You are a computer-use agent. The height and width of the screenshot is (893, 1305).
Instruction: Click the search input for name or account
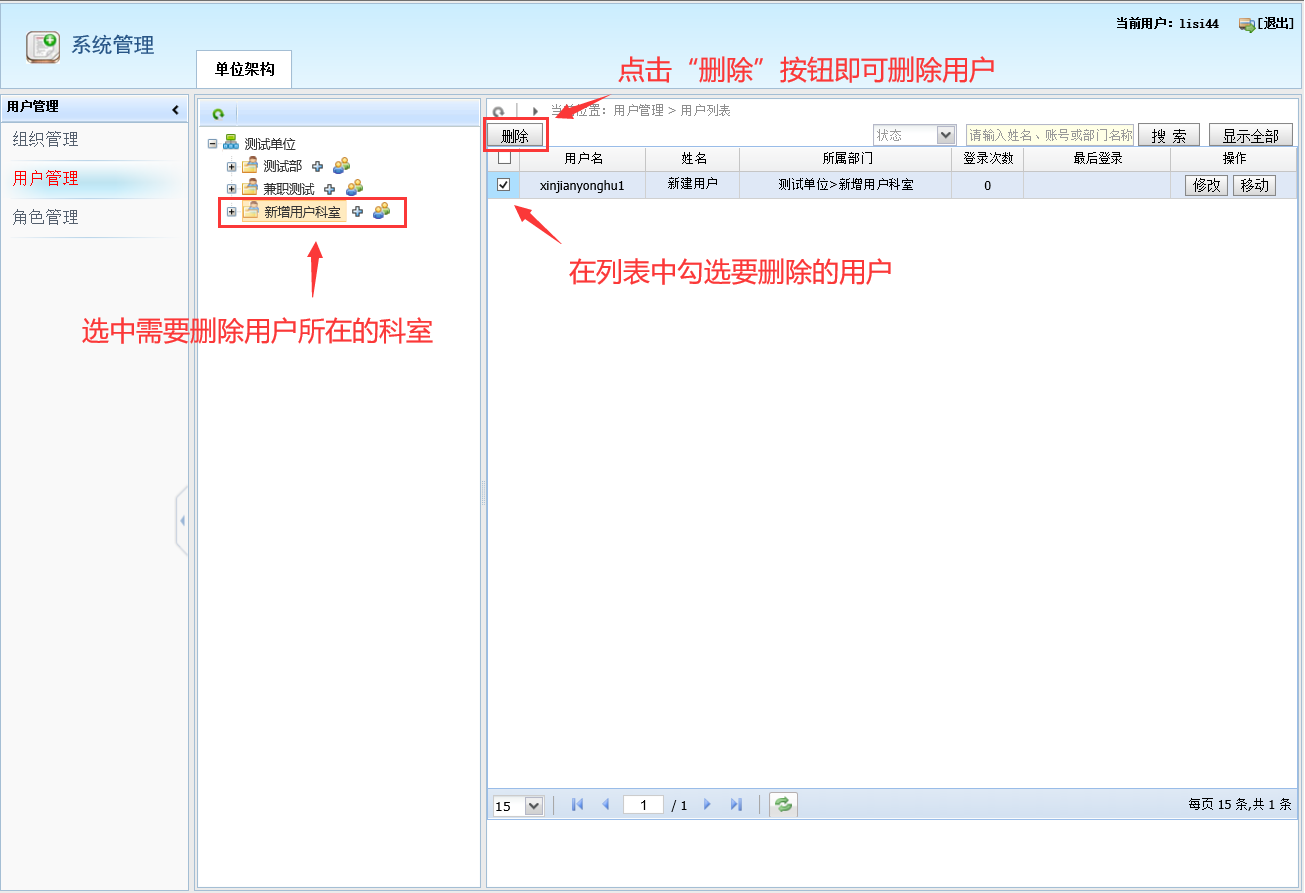pyautogui.click(x=1050, y=135)
